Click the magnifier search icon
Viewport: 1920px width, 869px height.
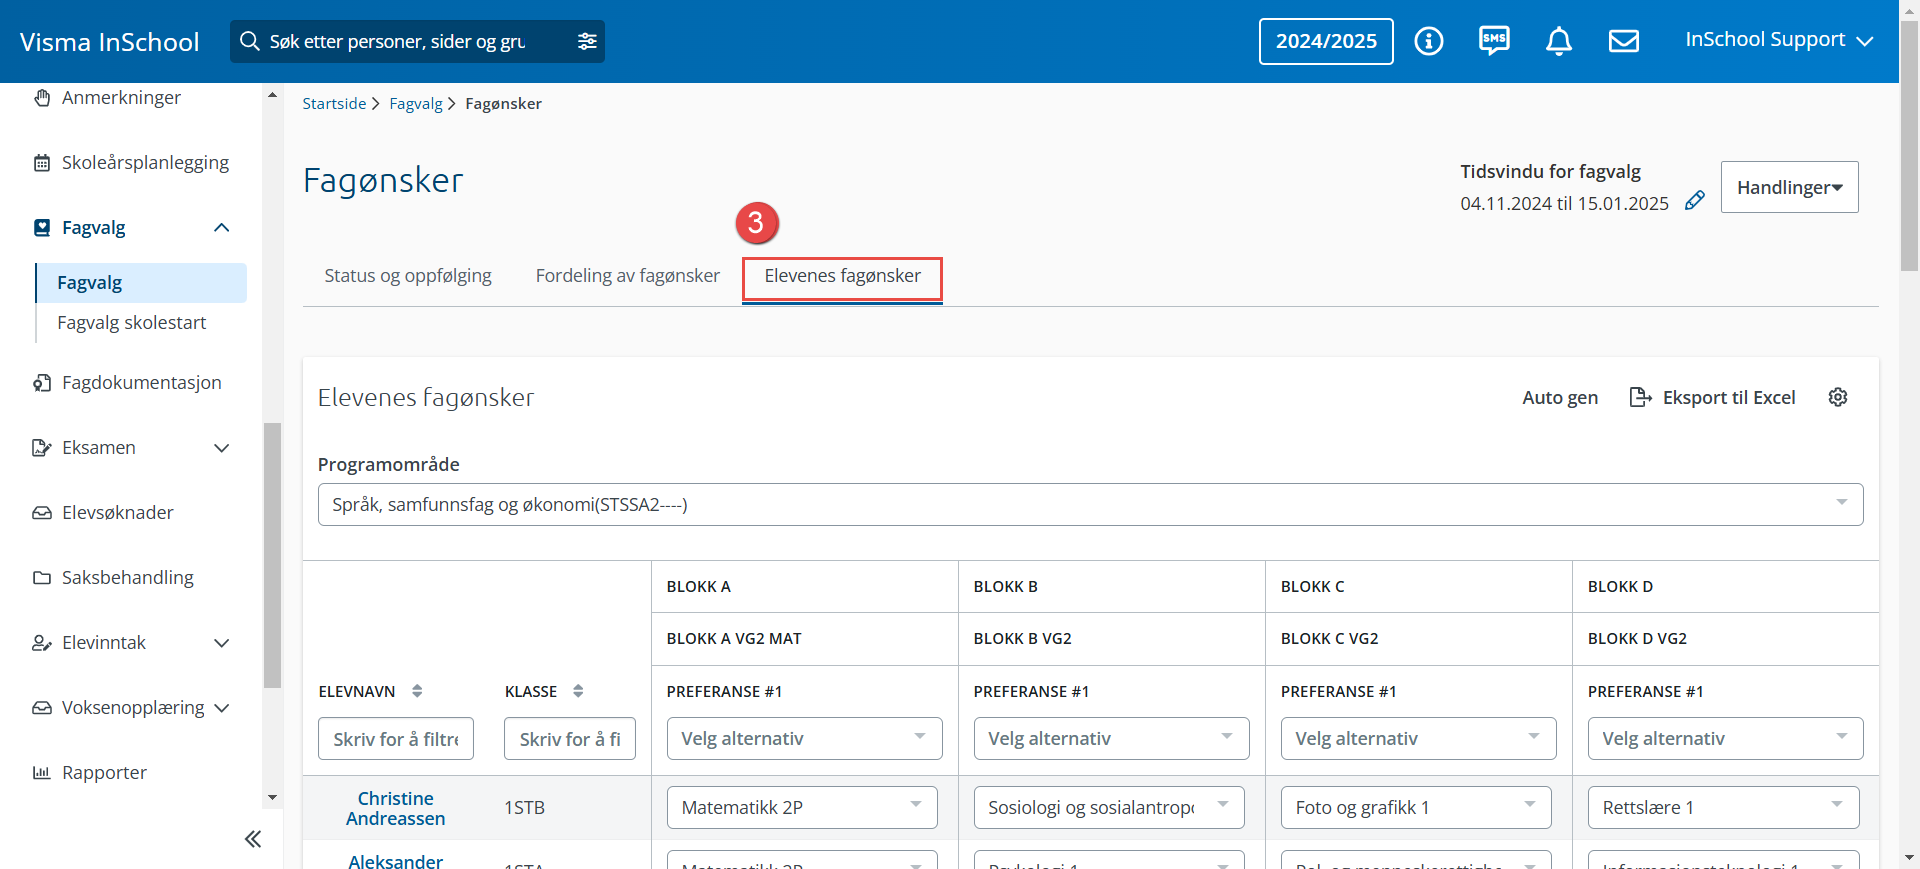pyautogui.click(x=249, y=41)
